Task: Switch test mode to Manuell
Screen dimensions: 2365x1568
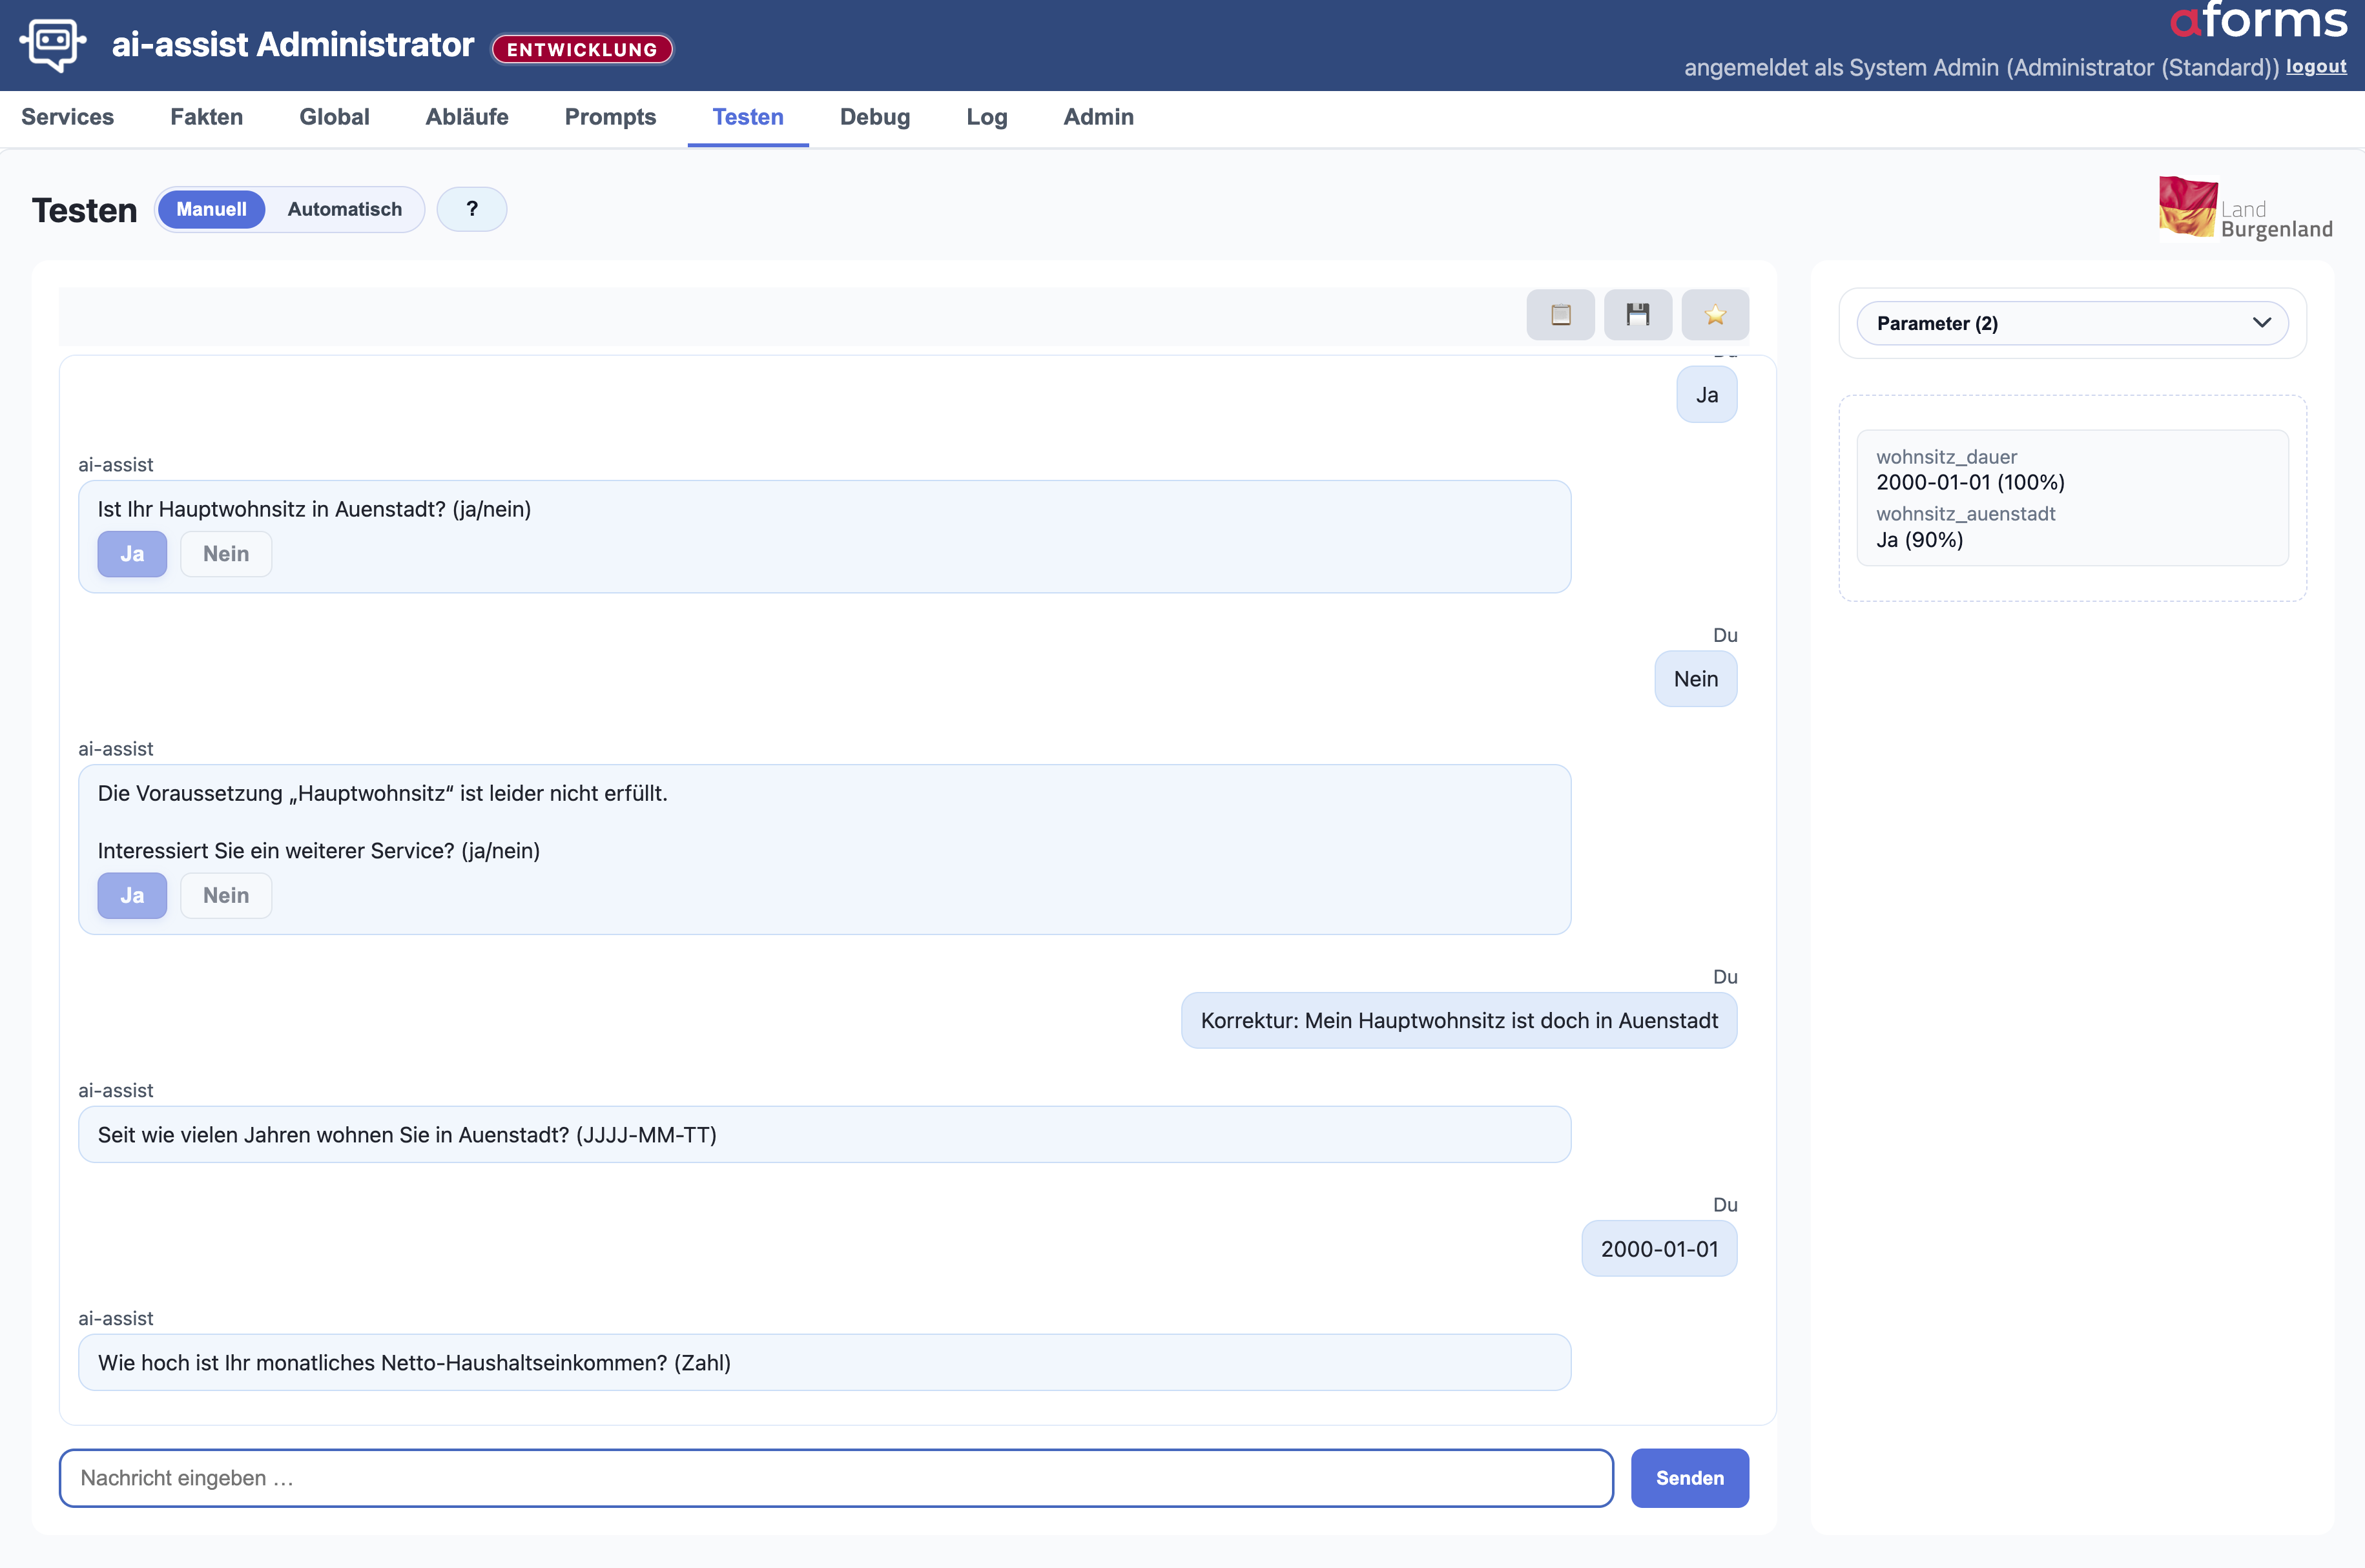Action: click(x=211, y=209)
